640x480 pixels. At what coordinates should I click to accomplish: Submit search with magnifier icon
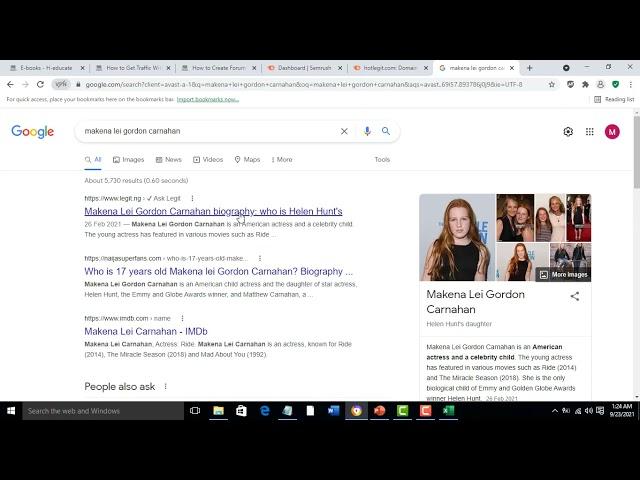click(386, 131)
